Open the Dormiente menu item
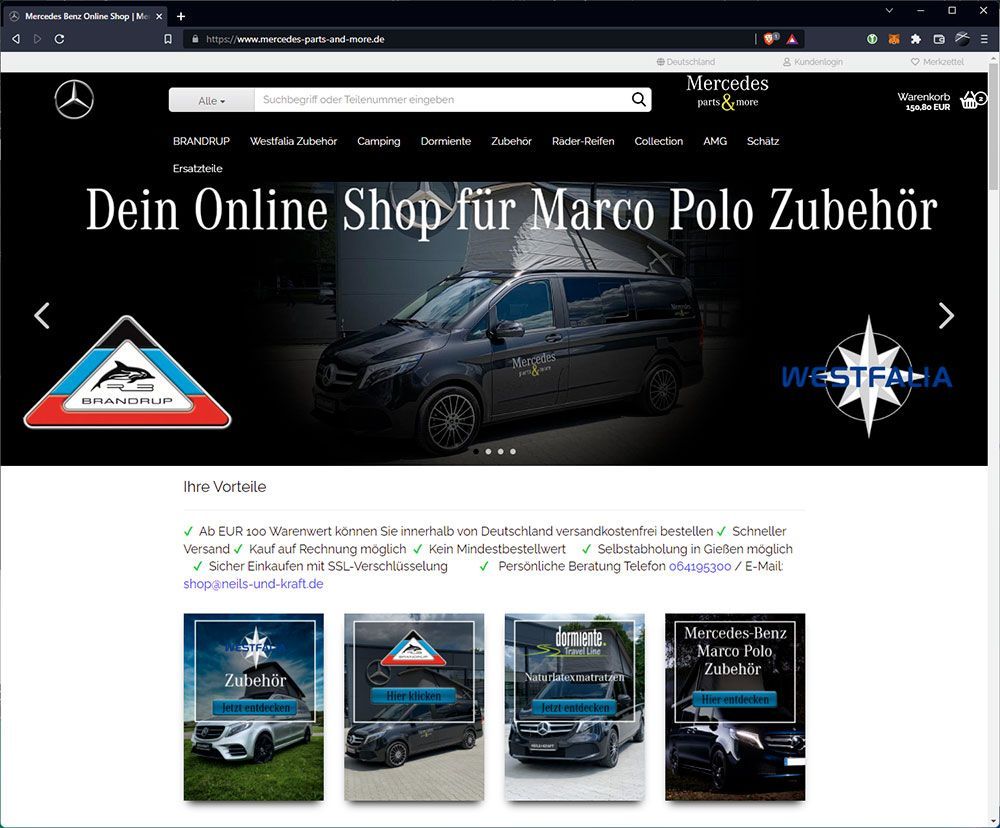1000x828 pixels. pyautogui.click(x=446, y=141)
